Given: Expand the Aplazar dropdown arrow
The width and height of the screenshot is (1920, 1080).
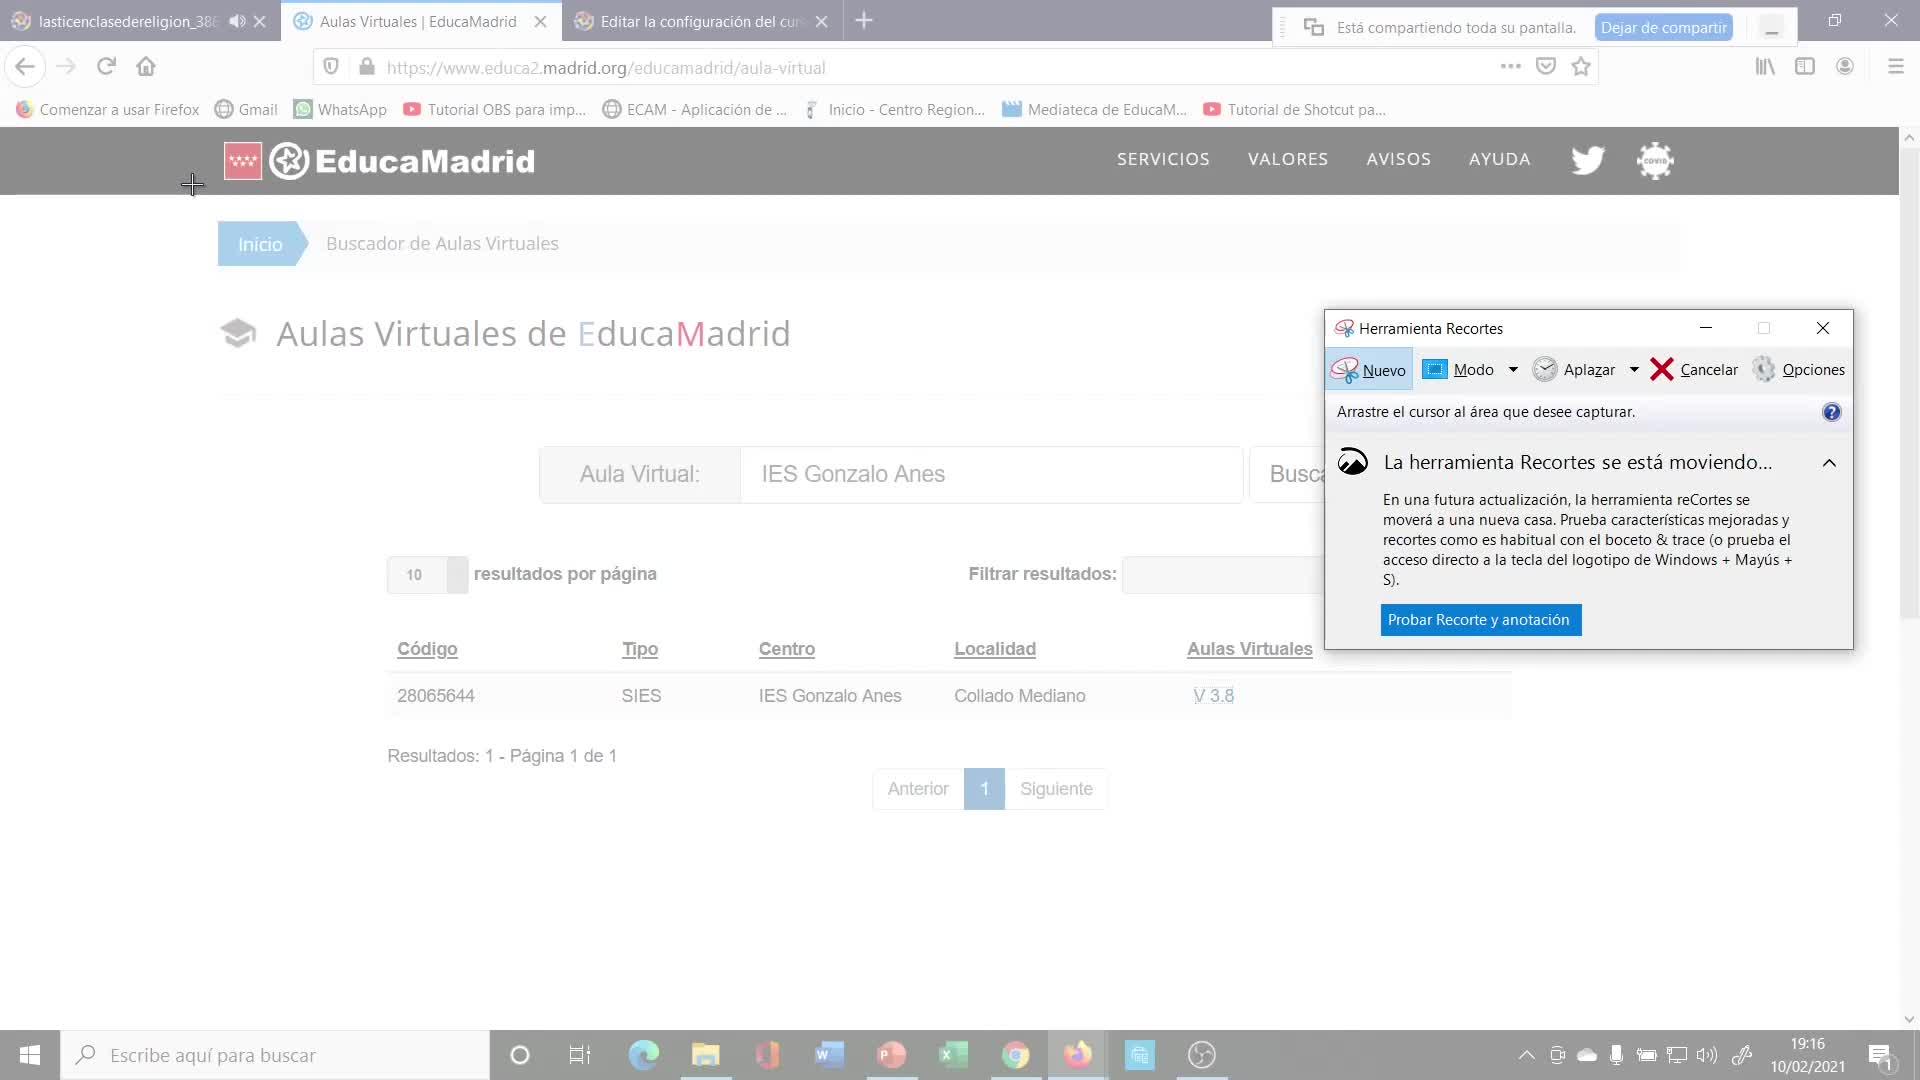Looking at the screenshot, I should [1634, 370].
